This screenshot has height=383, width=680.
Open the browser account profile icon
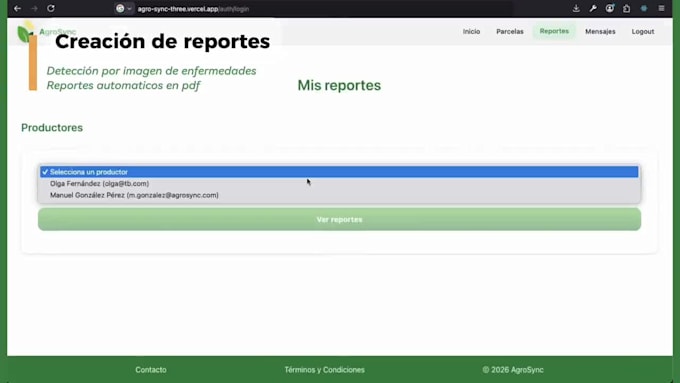610,8
